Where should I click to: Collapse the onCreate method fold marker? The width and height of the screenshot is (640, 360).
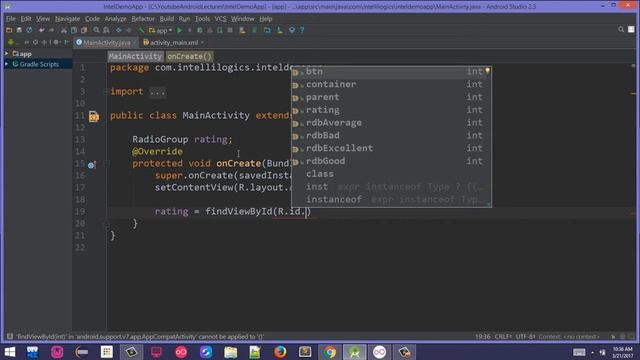106,163
